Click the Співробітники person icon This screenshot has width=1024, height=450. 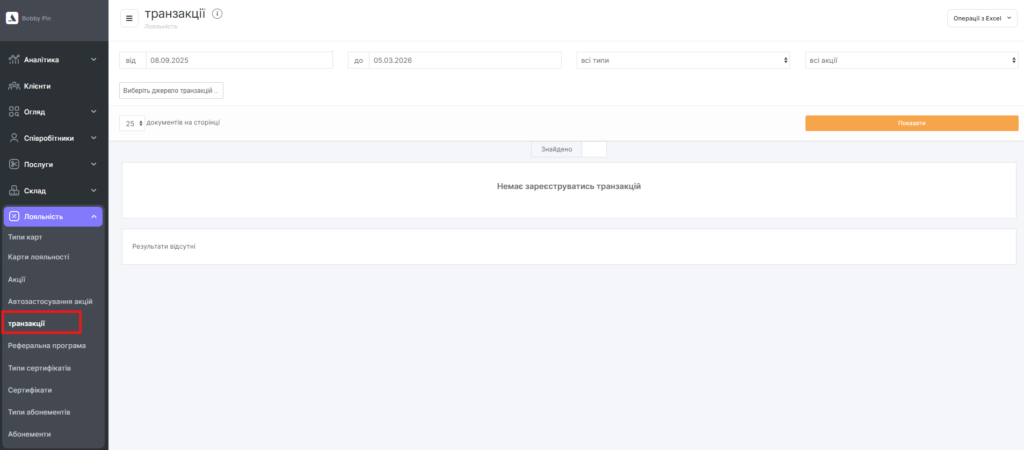point(14,138)
